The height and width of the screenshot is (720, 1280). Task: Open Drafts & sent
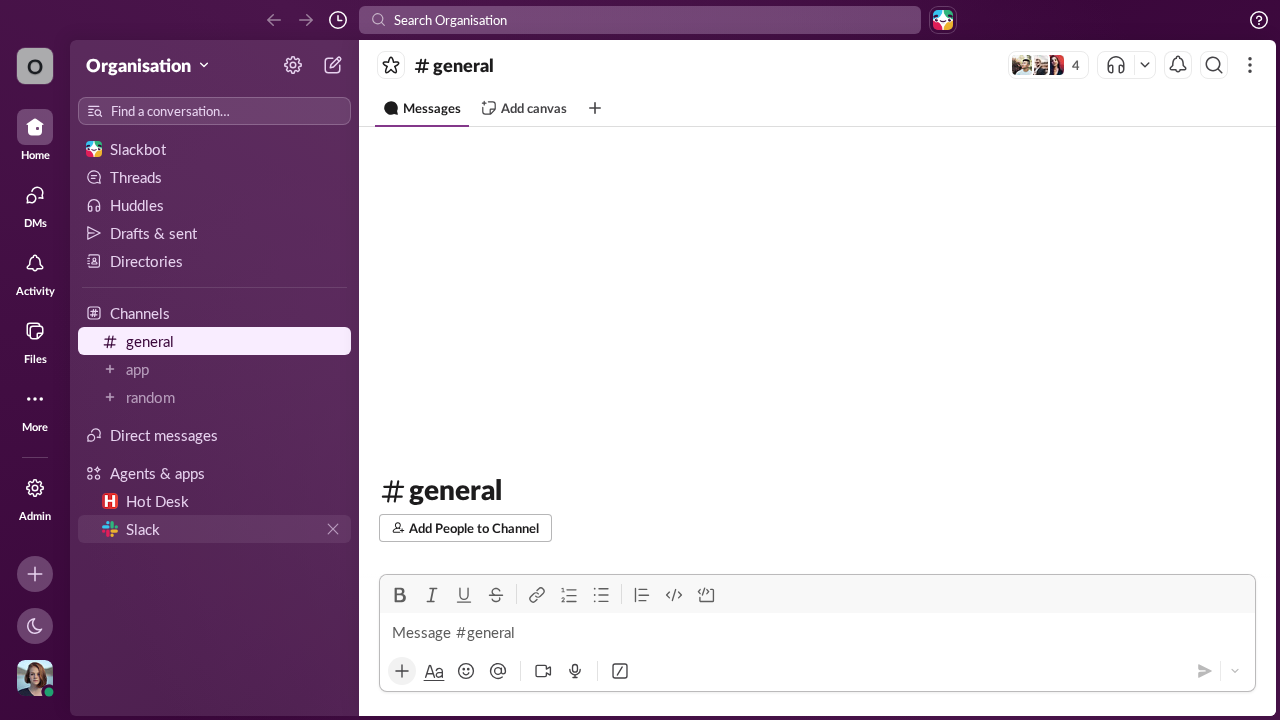point(214,233)
